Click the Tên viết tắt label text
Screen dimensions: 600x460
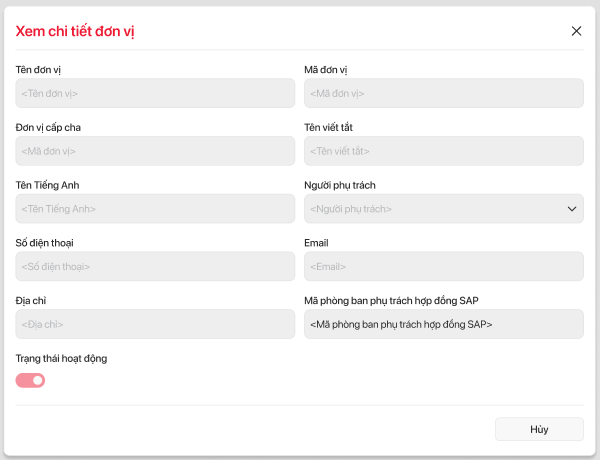[x=328, y=127]
